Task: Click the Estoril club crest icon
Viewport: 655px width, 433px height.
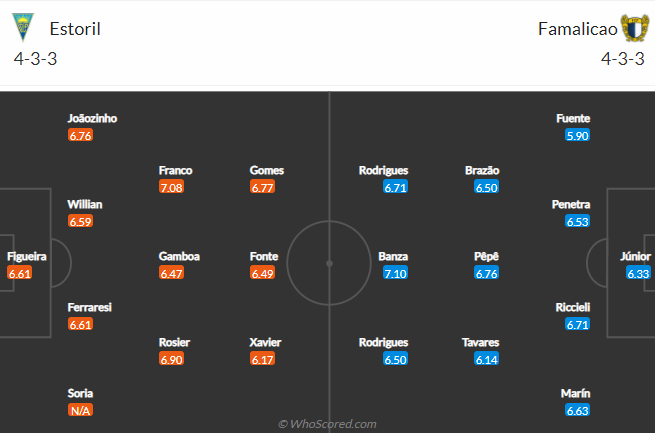Action: pos(23,27)
